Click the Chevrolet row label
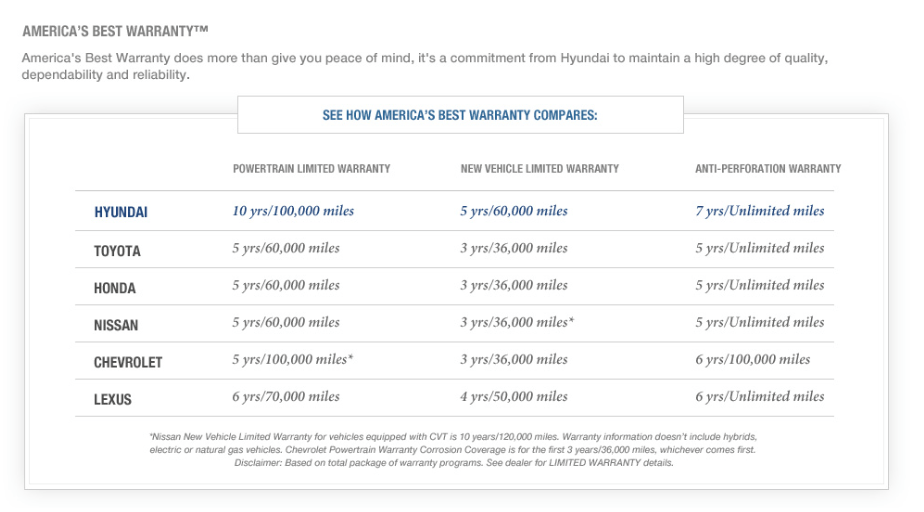 128,362
